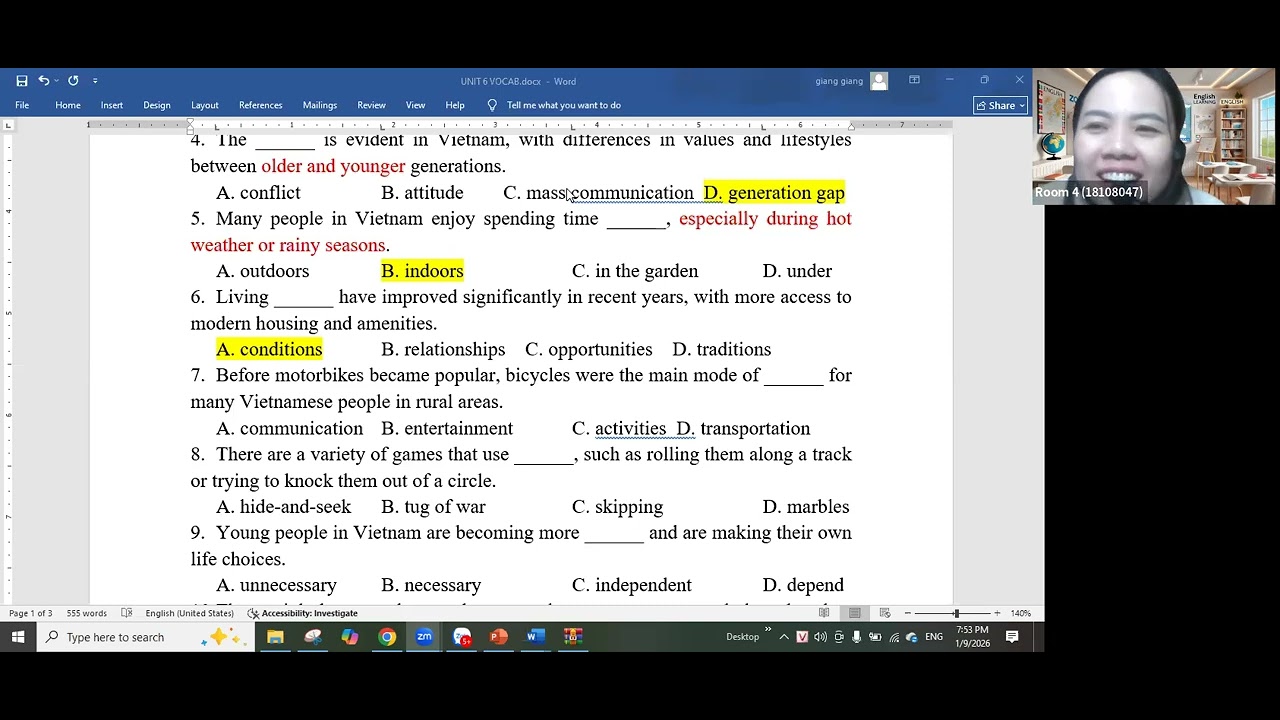Click the zoom in plus button
The image size is (1280, 720).
click(997, 613)
